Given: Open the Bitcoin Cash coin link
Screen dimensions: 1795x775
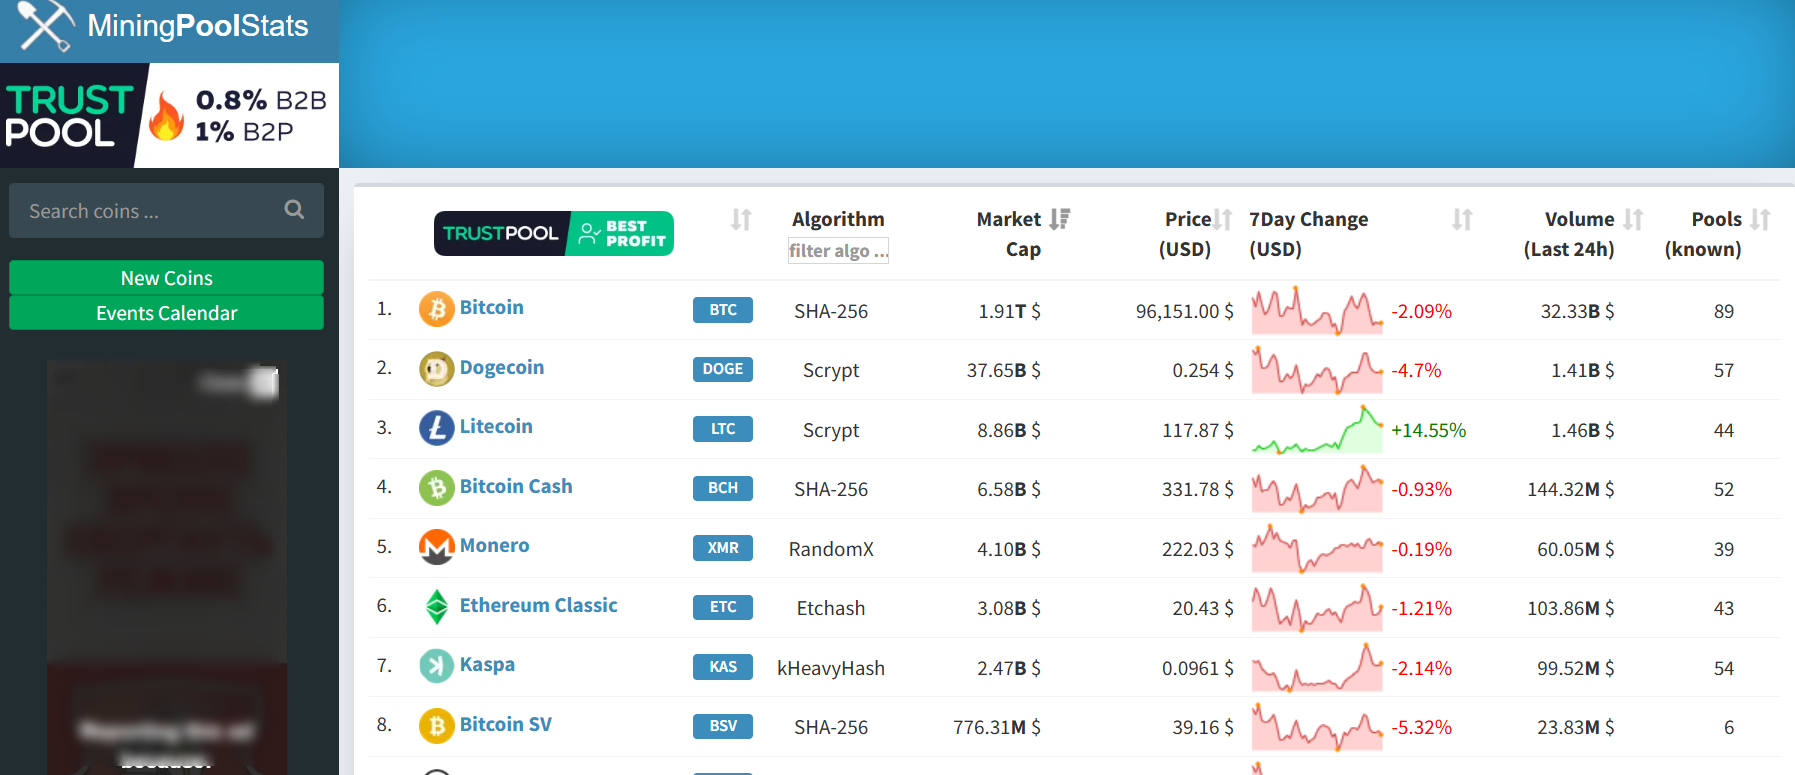Looking at the screenshot, I should 516,486.
